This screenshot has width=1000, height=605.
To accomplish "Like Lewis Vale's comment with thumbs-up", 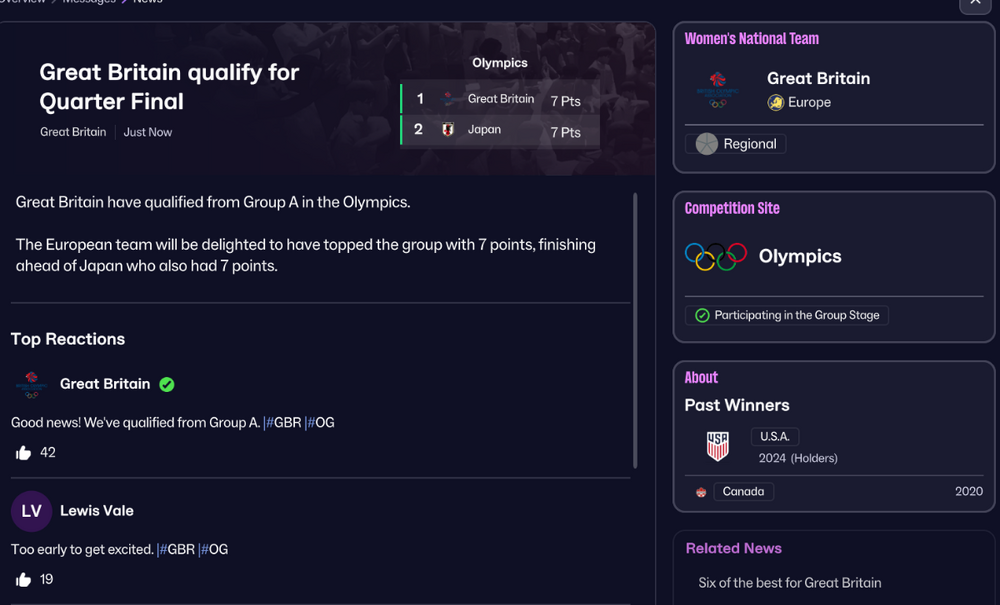I will [x=24, y=579].
